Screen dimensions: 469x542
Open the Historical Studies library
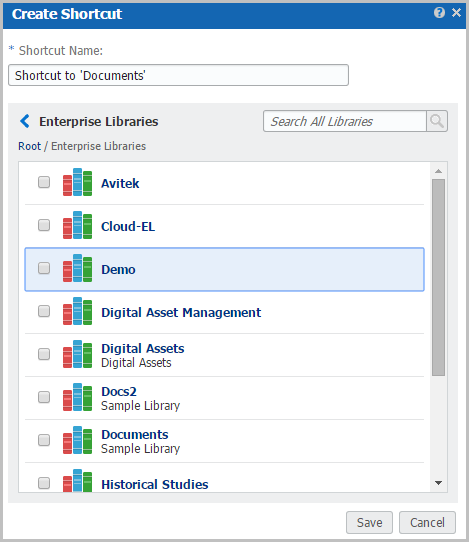click(154, 485)
